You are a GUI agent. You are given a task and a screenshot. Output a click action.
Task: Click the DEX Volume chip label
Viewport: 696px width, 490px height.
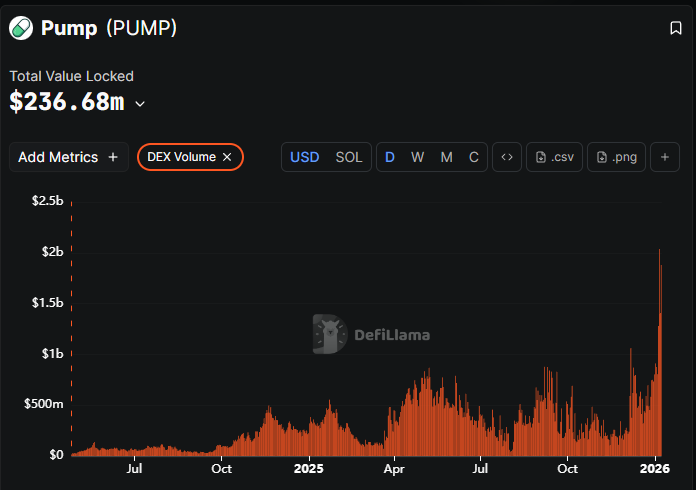pyautogui.click(x=182, y=157)
